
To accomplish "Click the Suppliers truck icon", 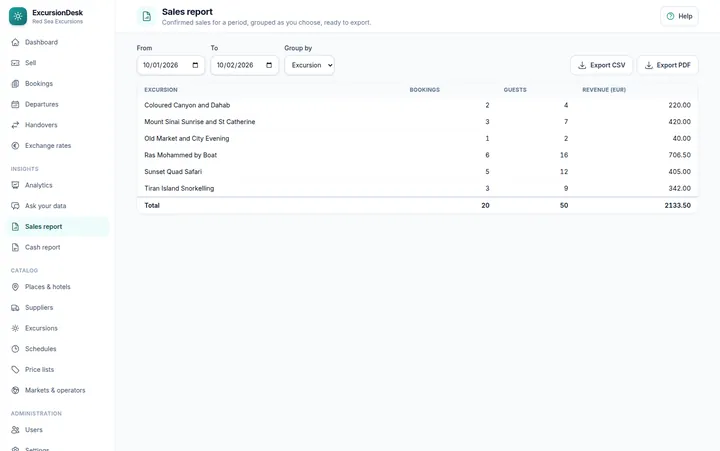I will (15, 307).
